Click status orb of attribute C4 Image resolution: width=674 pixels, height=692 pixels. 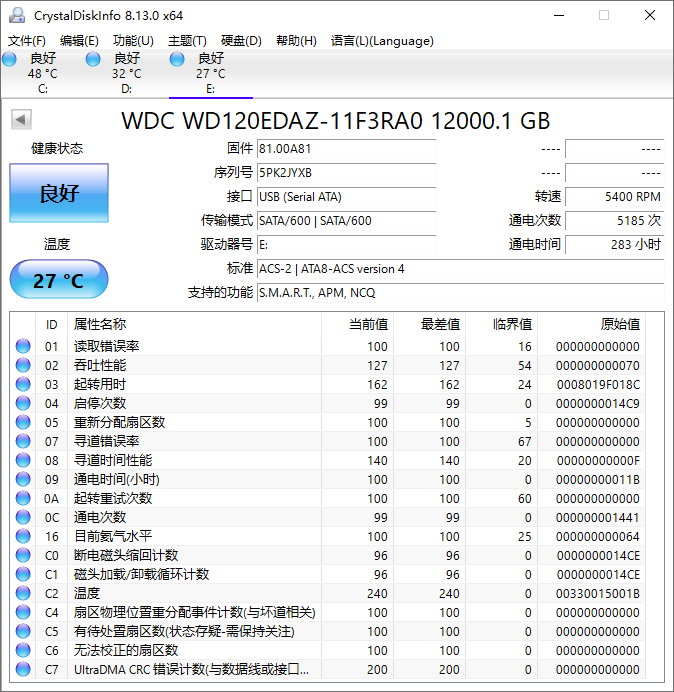tap(23, 612)
